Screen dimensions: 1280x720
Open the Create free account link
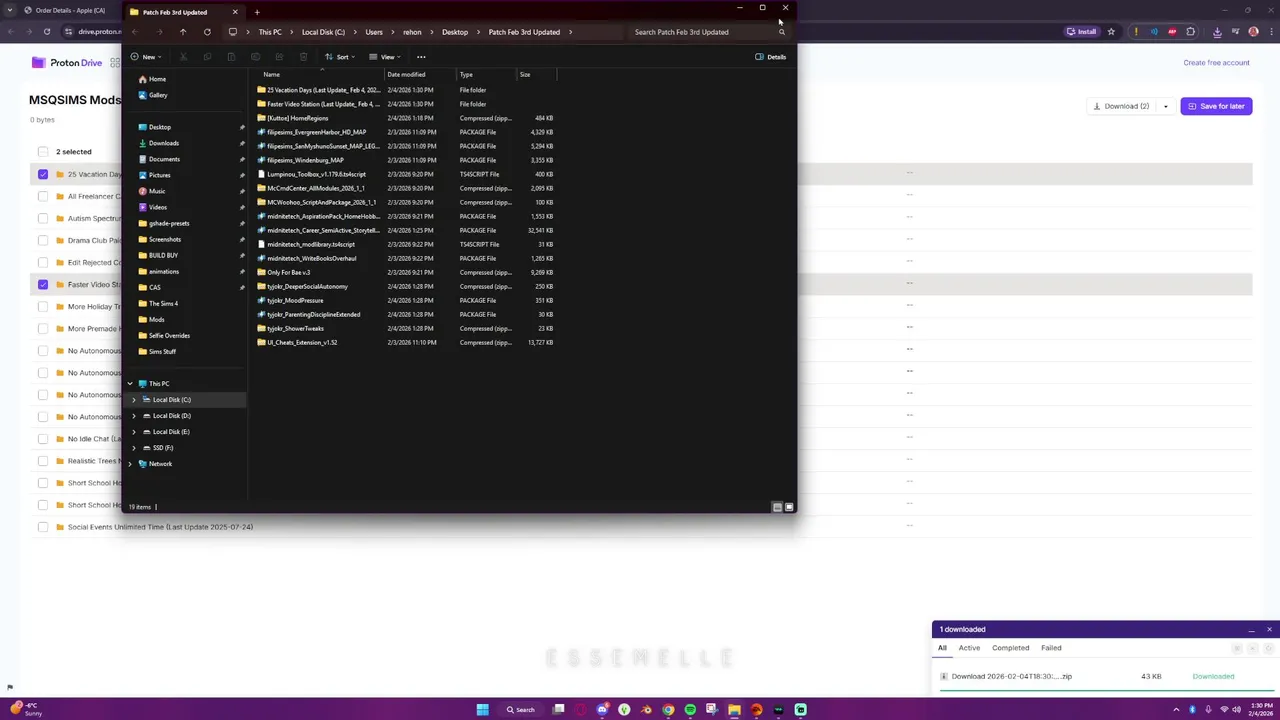1216,62
